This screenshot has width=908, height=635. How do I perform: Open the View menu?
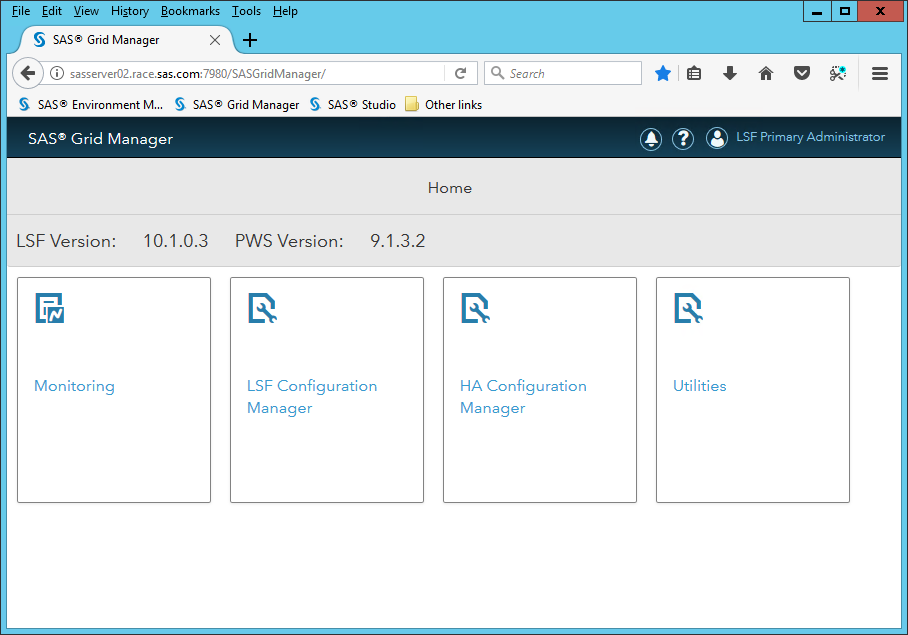[x=86, y=11]
